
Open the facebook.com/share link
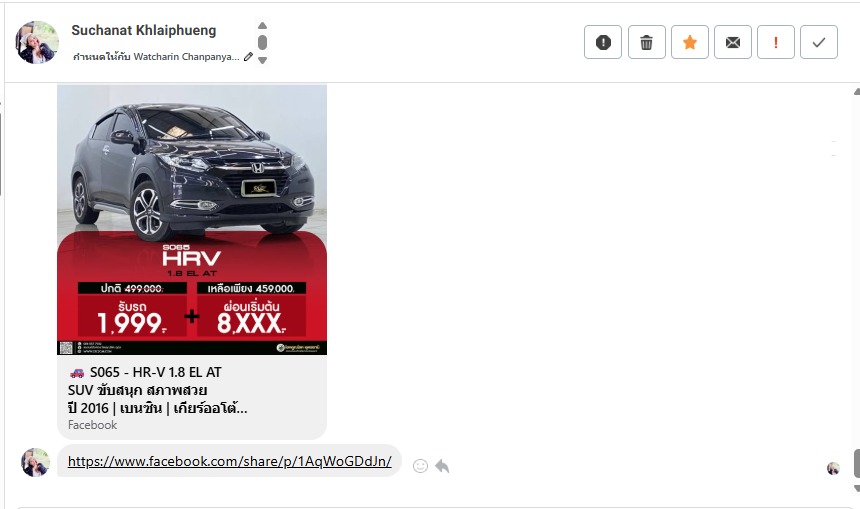point(229,461)
